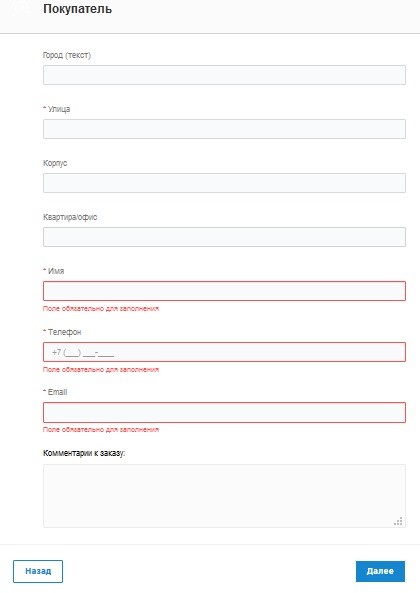
Task: Click the Телефон label
Action: click(x=62, y=332)
